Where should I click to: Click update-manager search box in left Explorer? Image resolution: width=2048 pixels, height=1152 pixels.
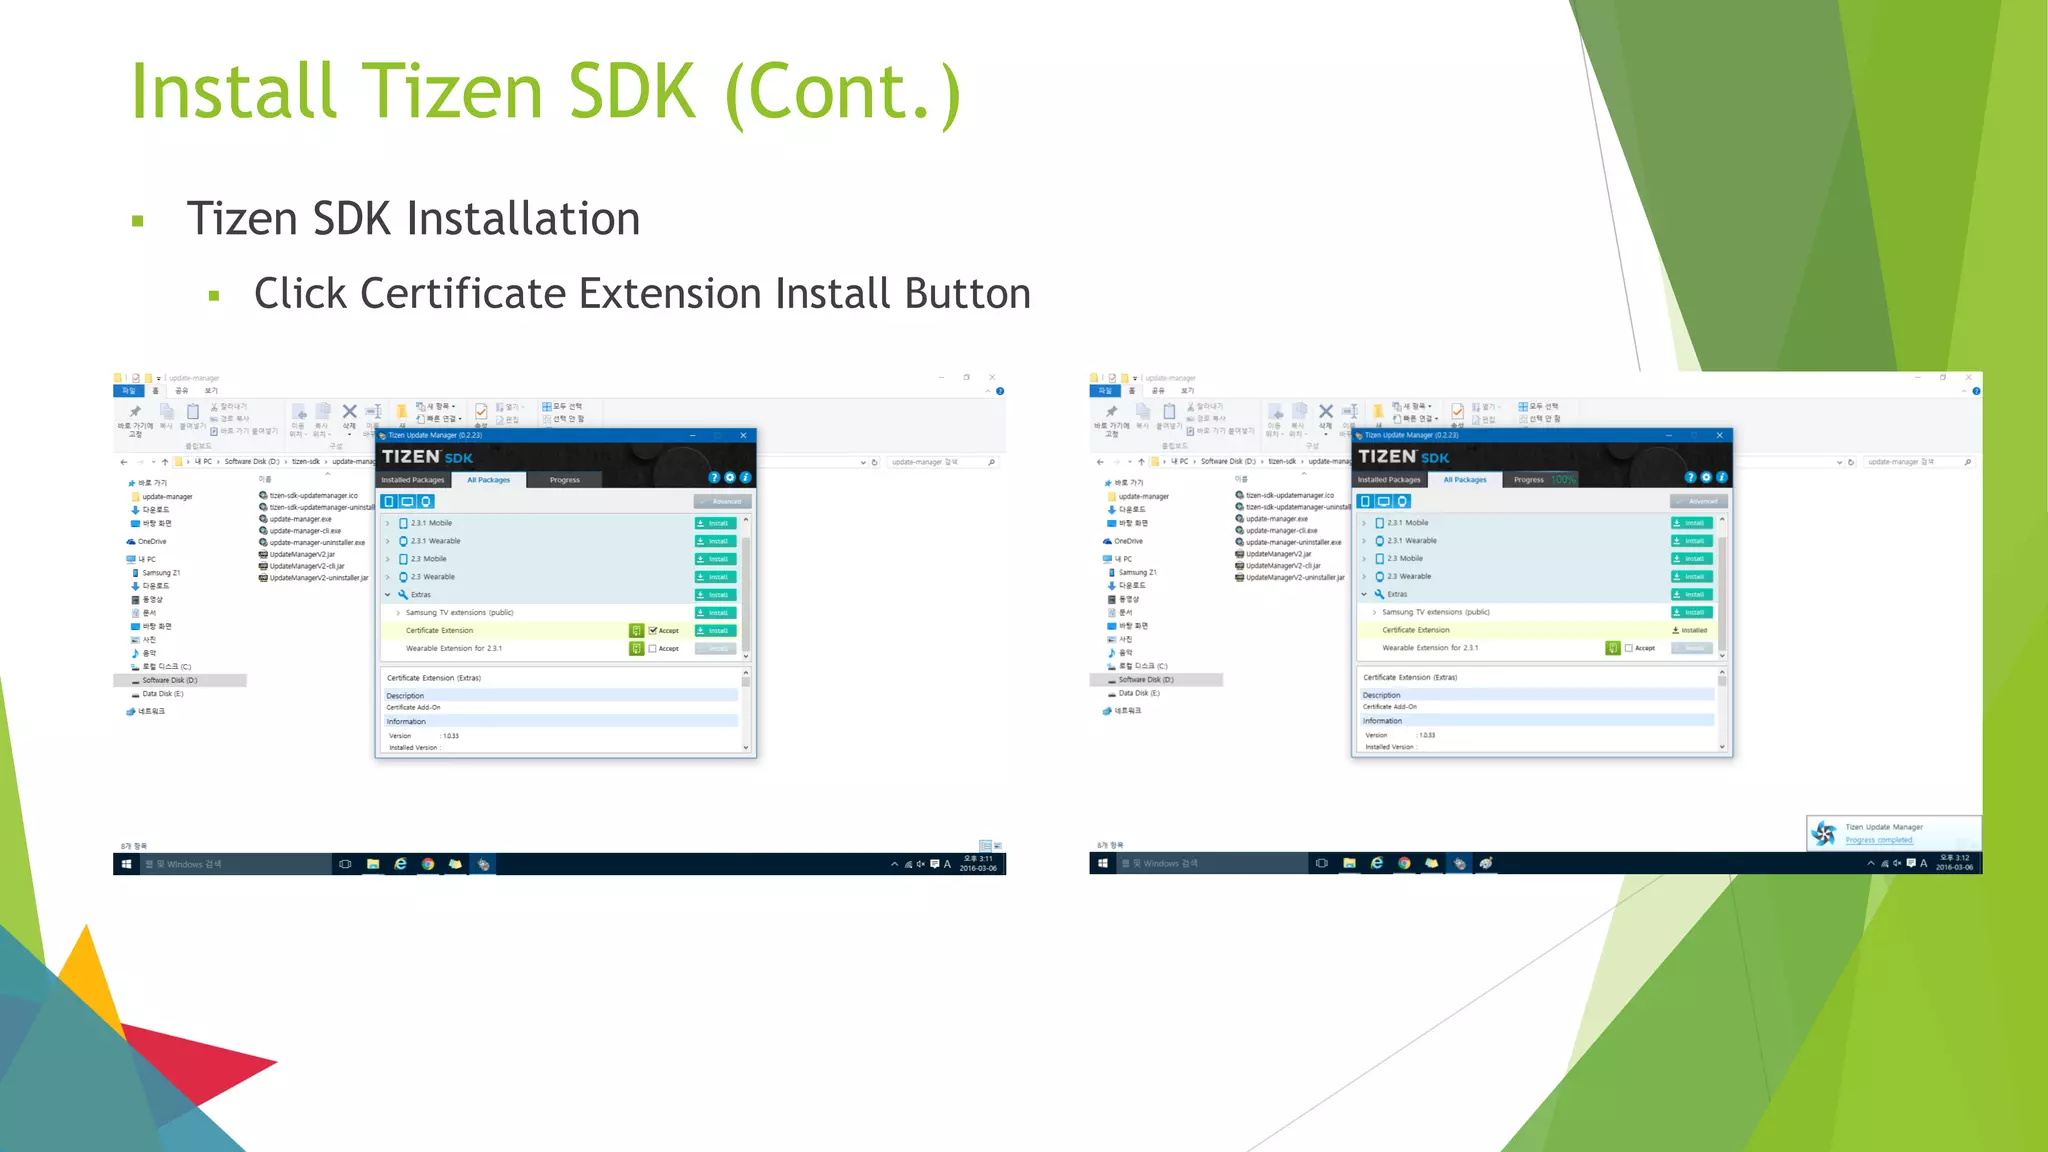(x=942, y=462)
